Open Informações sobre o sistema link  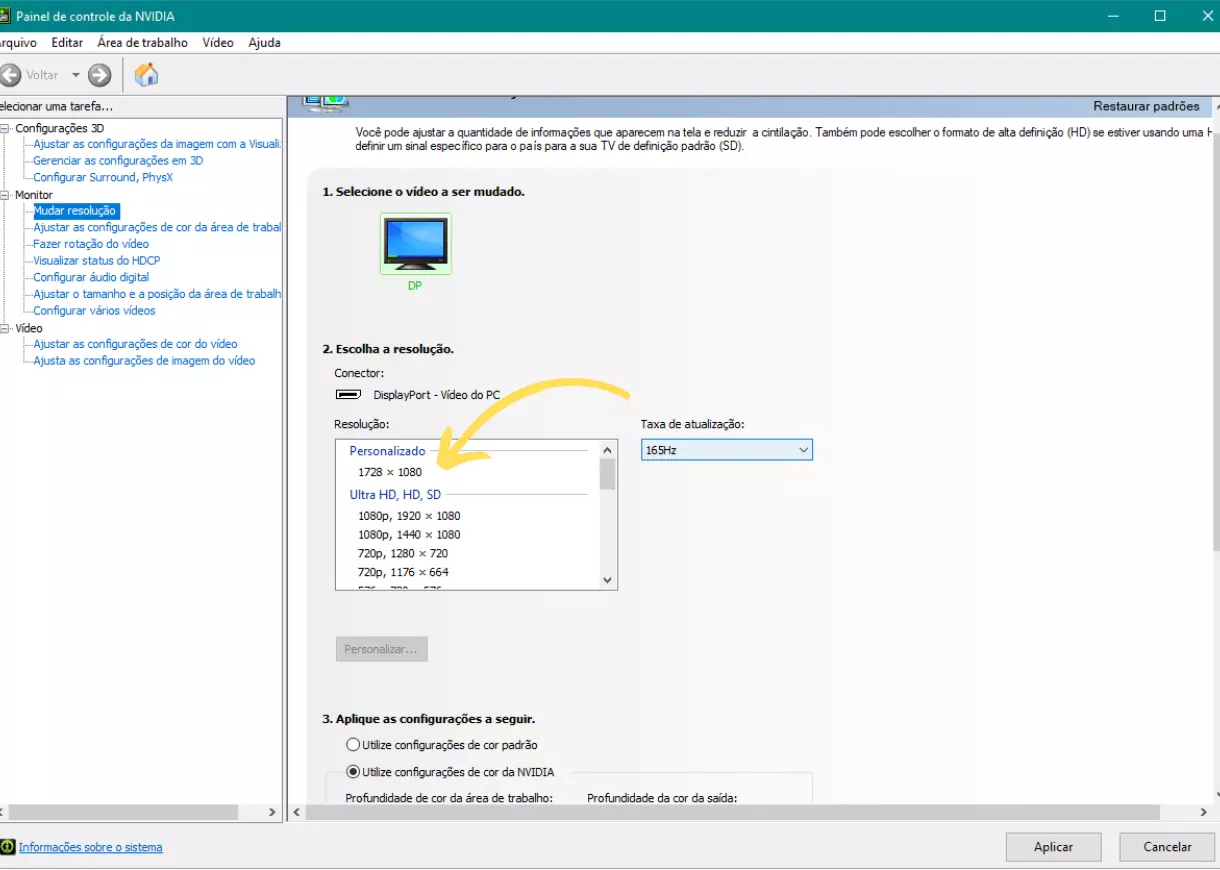pyautogui.click(x=90, y=847)
